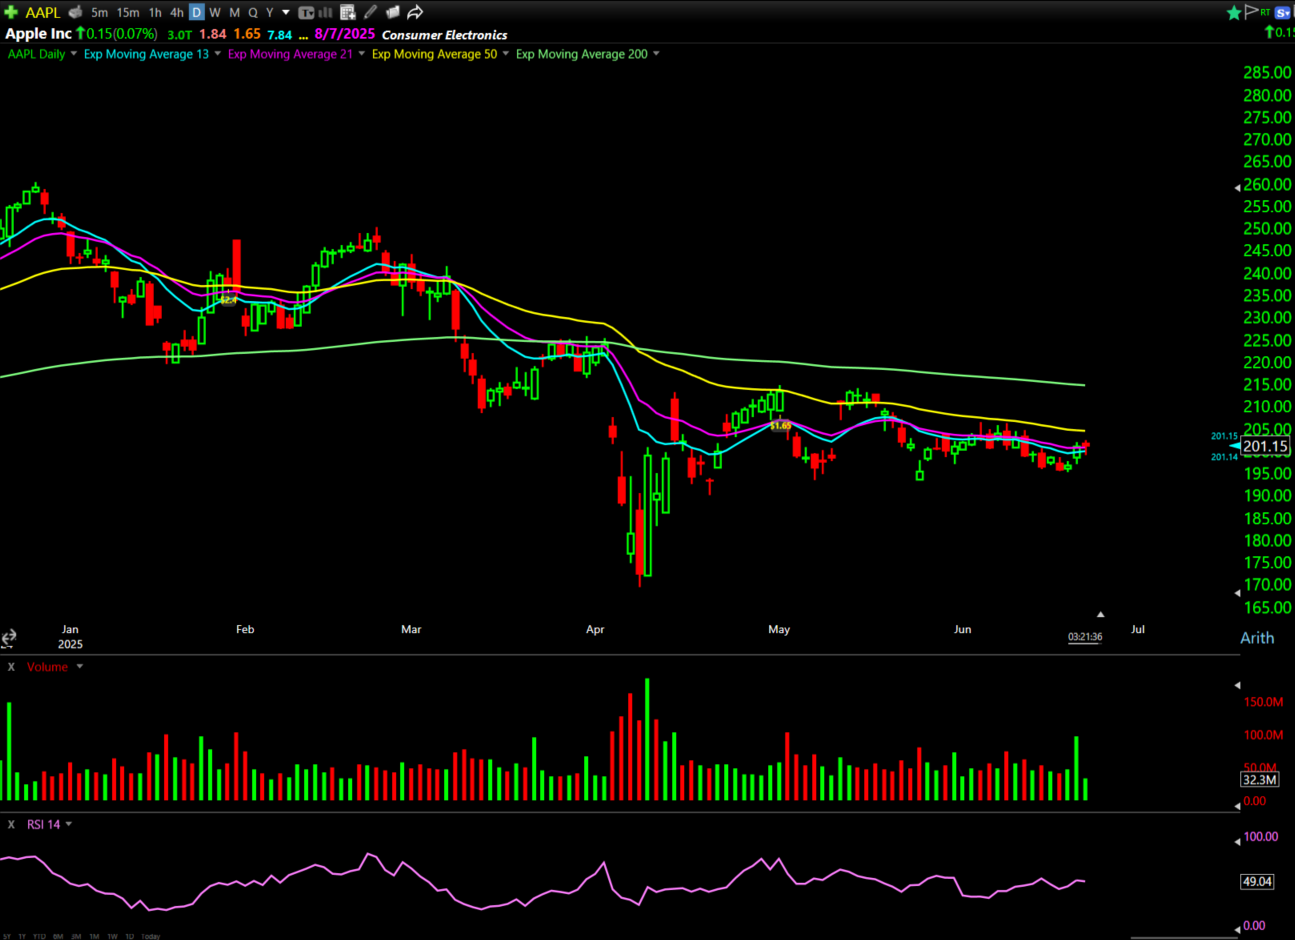Click the orange 1.65 value
This screenshot has width=1295, height=940.
click(247, 34)
